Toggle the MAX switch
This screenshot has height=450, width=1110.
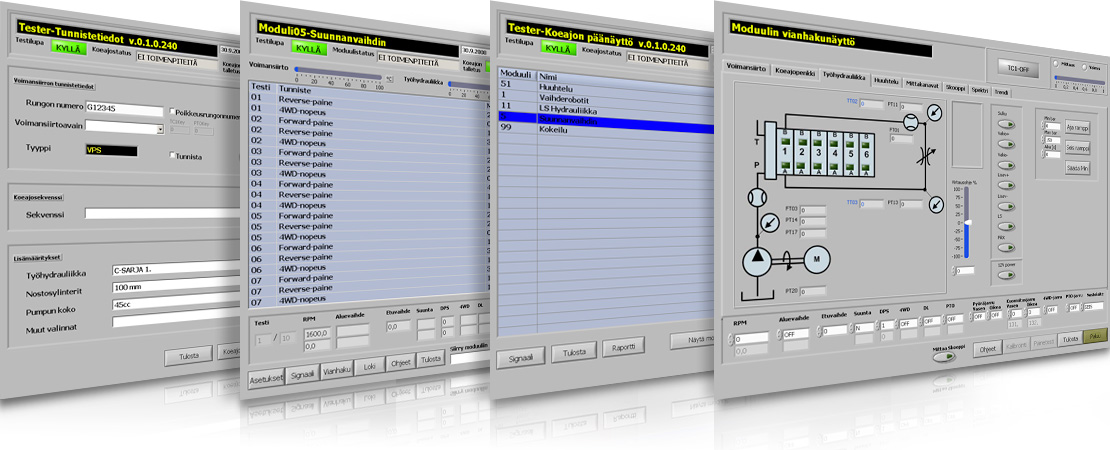pos(1005,248)
